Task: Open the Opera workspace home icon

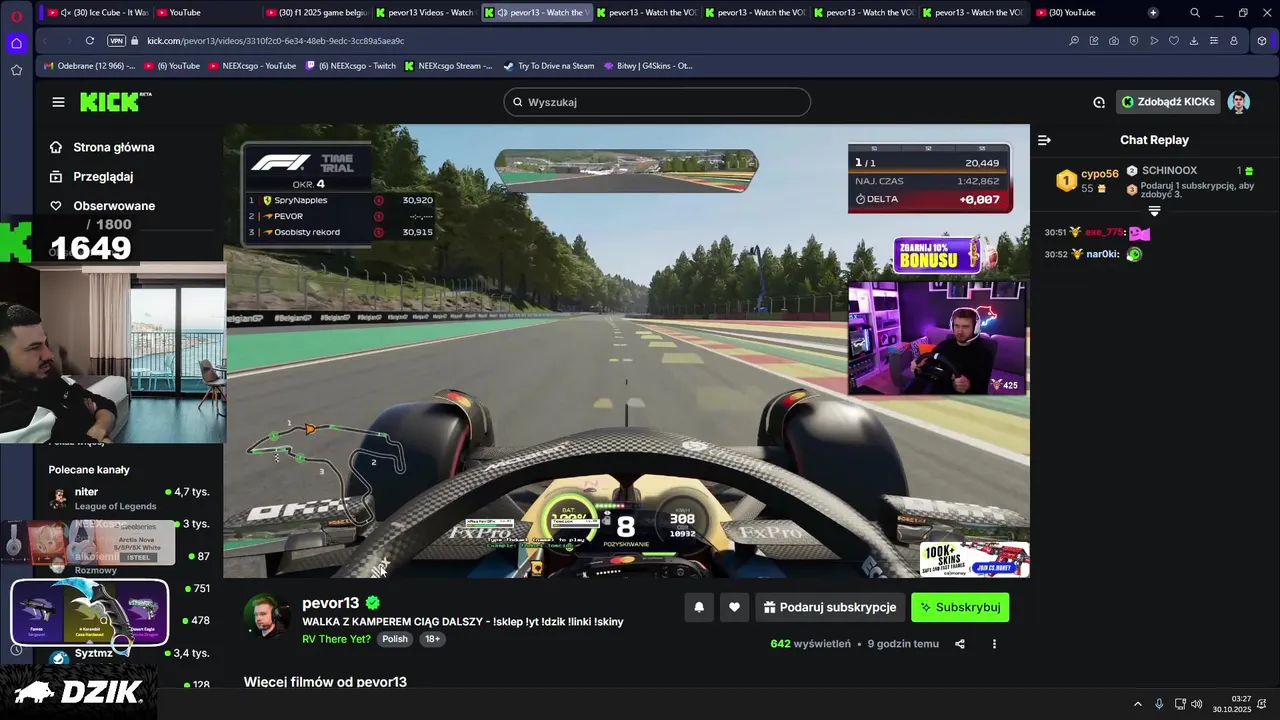Action: pyautogui.click(x=16, y=43)
